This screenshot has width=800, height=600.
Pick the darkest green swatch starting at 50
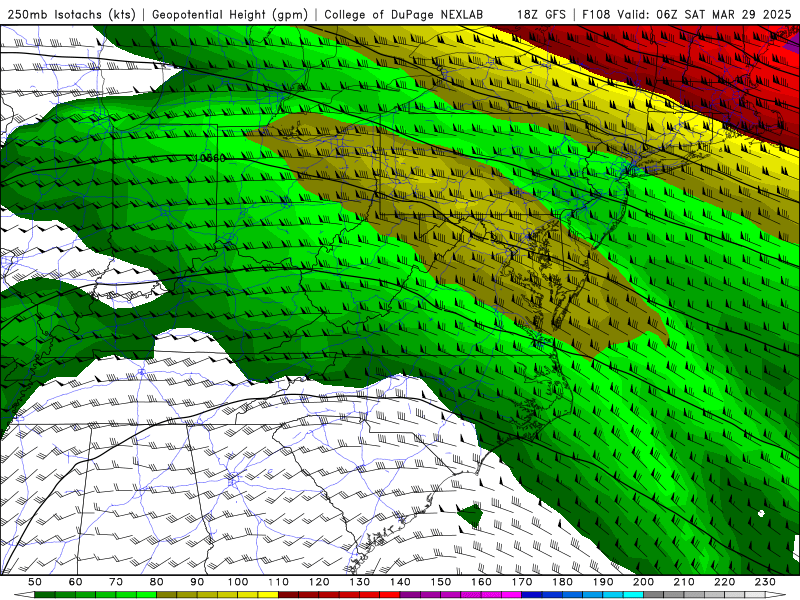click(x=44, y=595)
